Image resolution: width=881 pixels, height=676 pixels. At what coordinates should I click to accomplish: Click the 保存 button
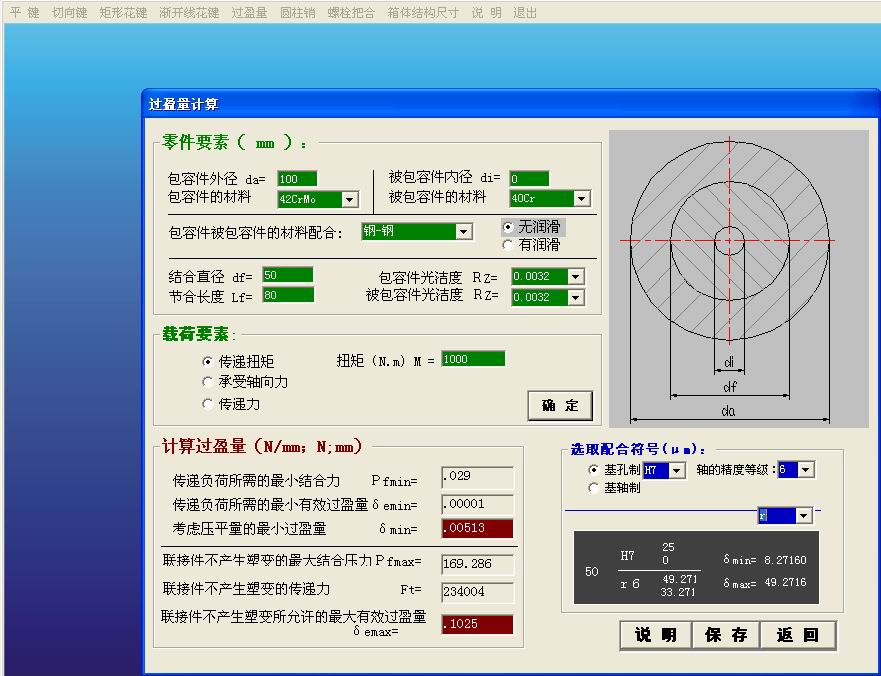pyautogui.click(x=726, y=635)
